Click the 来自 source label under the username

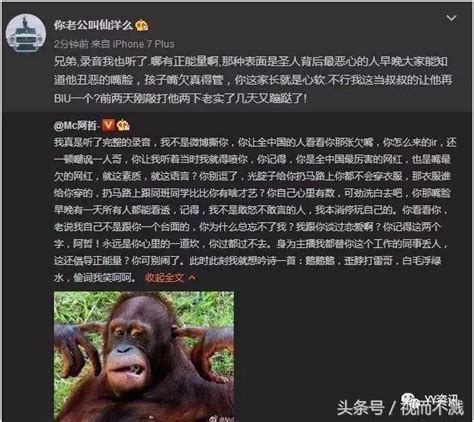coord(101,44)
